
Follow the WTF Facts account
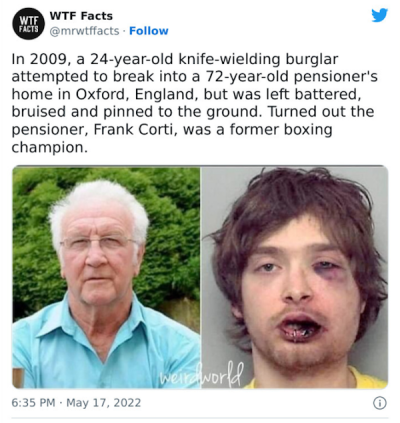(x=149, y=31)
